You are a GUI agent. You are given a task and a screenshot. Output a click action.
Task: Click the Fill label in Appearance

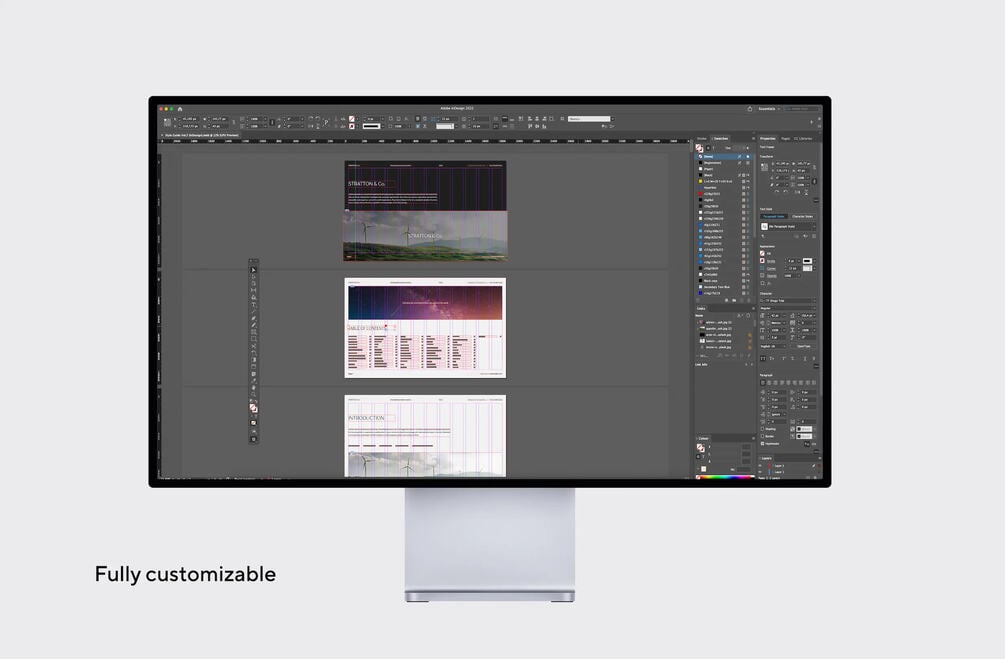769,253
